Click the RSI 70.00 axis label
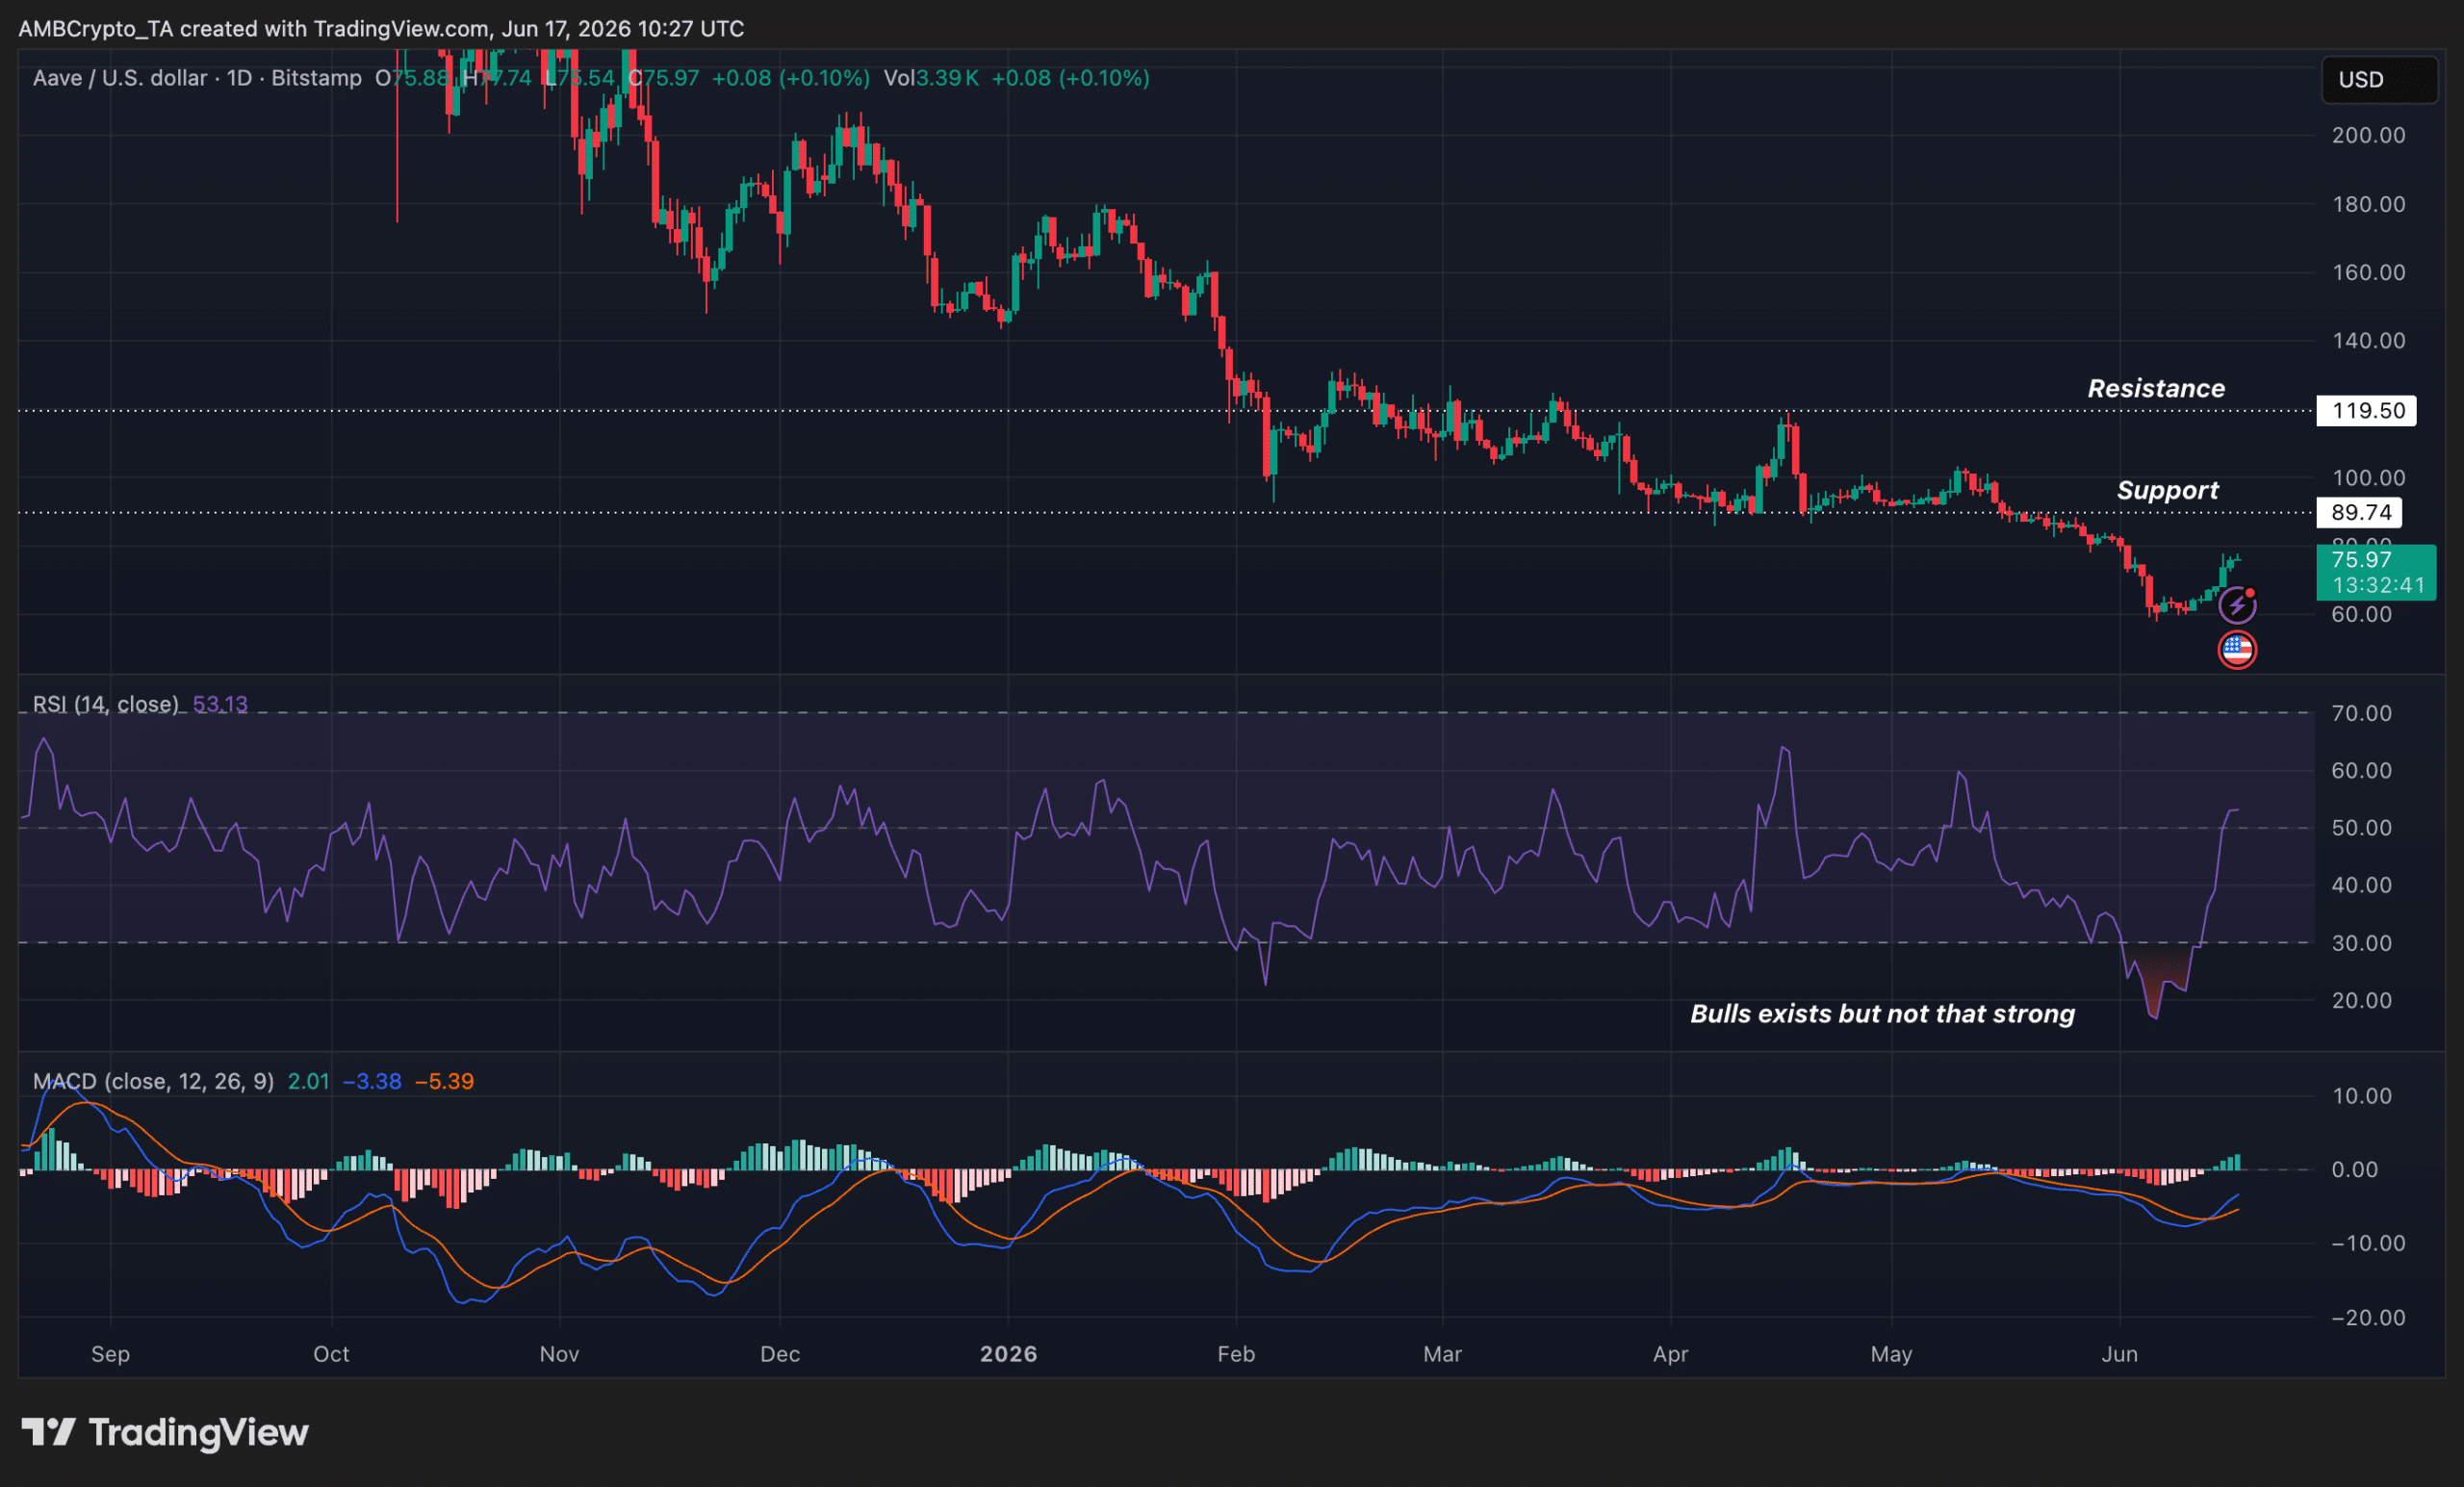Image resolution: width=2464 pixels, height=1487 pixels. click(x=2361, y=713)
